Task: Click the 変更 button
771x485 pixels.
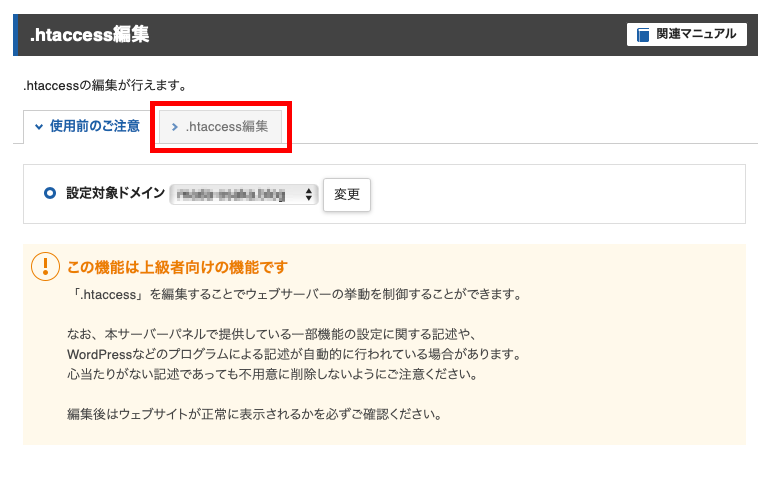Action: point(347,195)
